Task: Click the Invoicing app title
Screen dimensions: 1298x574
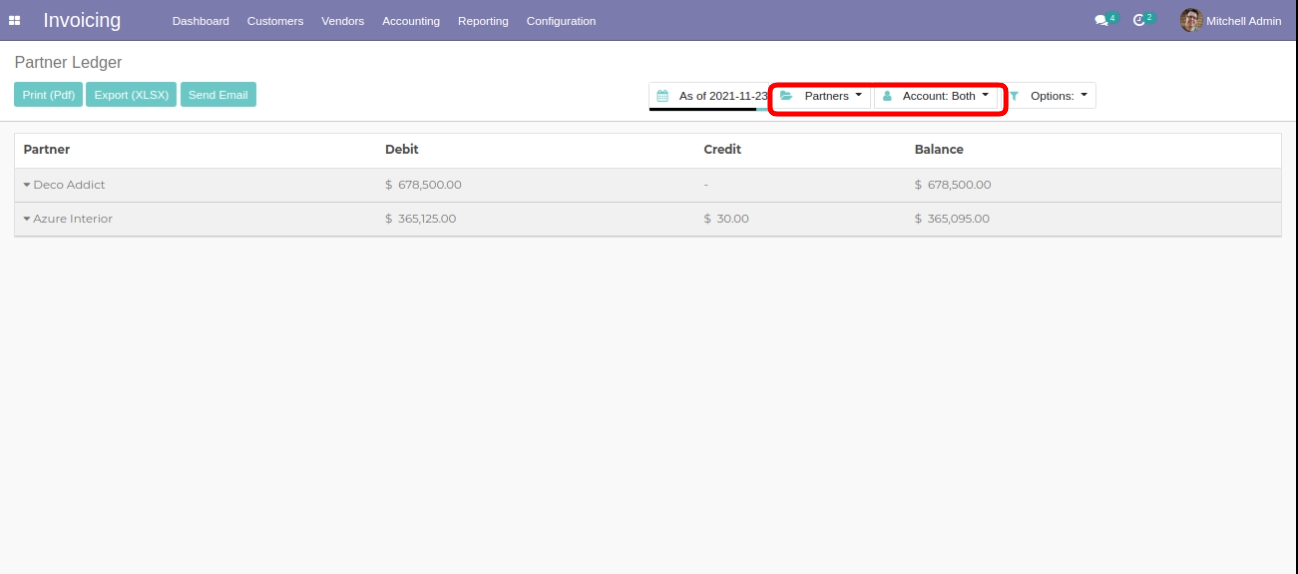Action: pyautogui.click(x=82, y=21)
